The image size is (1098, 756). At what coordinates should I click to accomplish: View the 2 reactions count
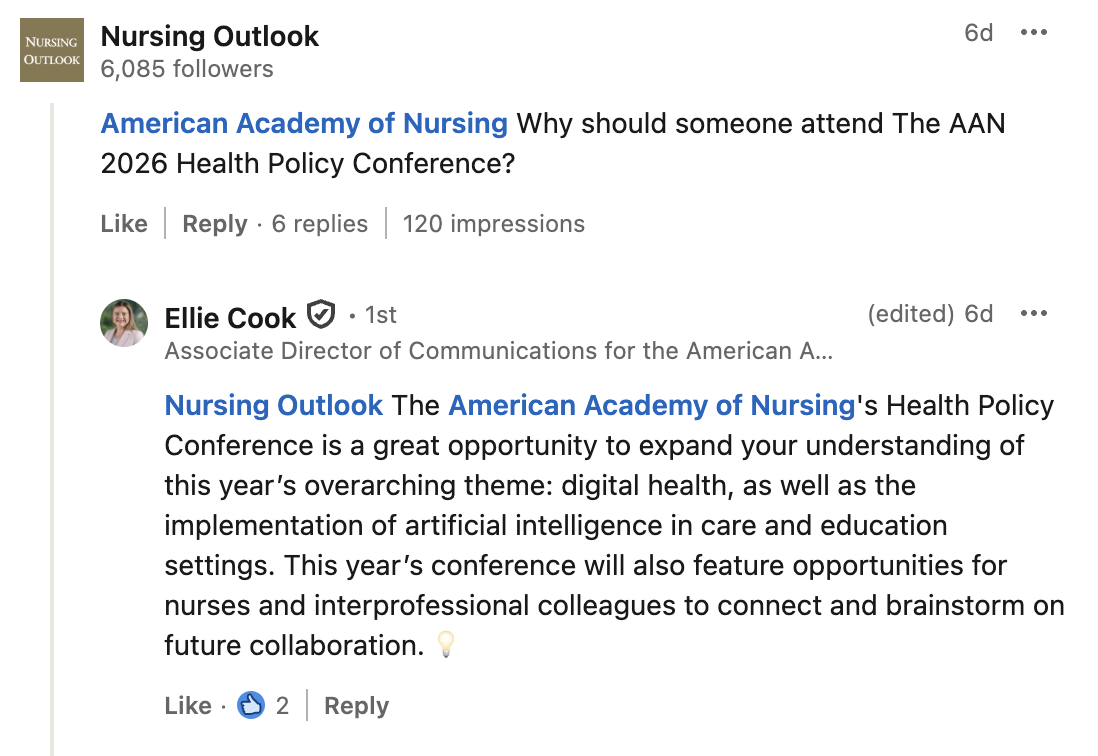pos(282,705)
